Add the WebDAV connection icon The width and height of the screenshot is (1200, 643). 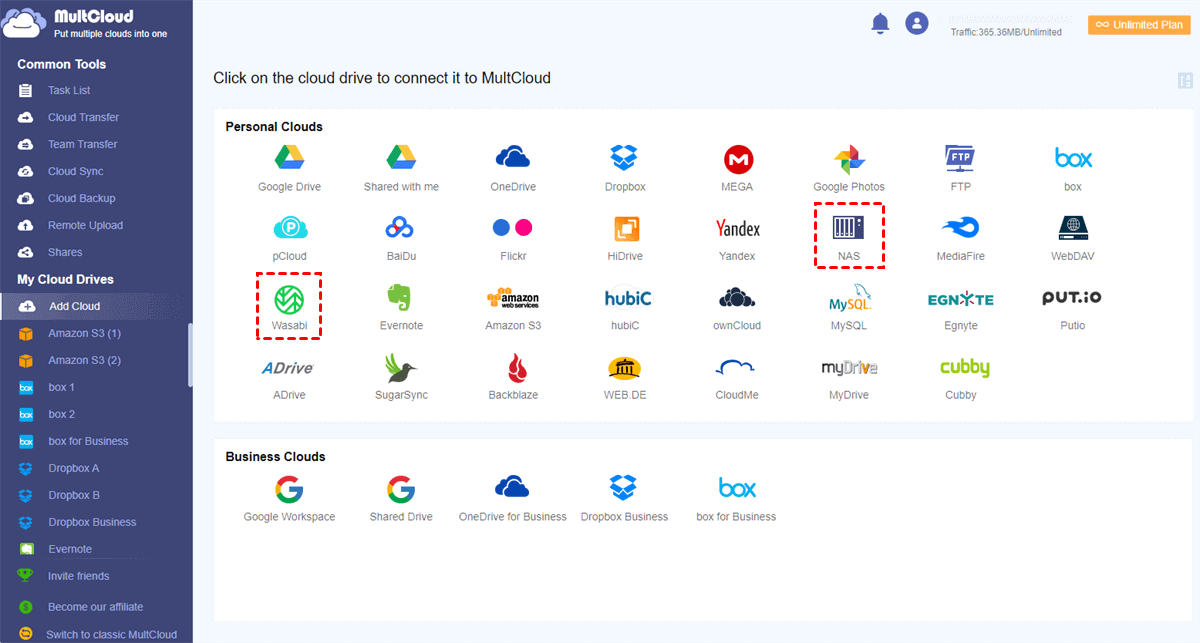pyautogui.click(x=1073, y=228)
